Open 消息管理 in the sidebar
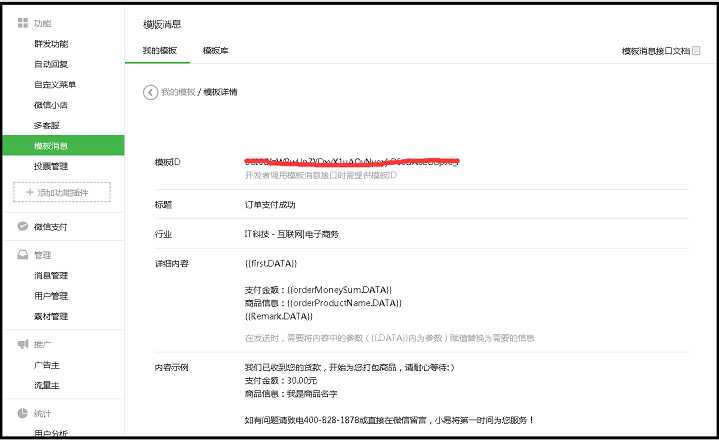 pyautogui.click(x=51, y=275)
